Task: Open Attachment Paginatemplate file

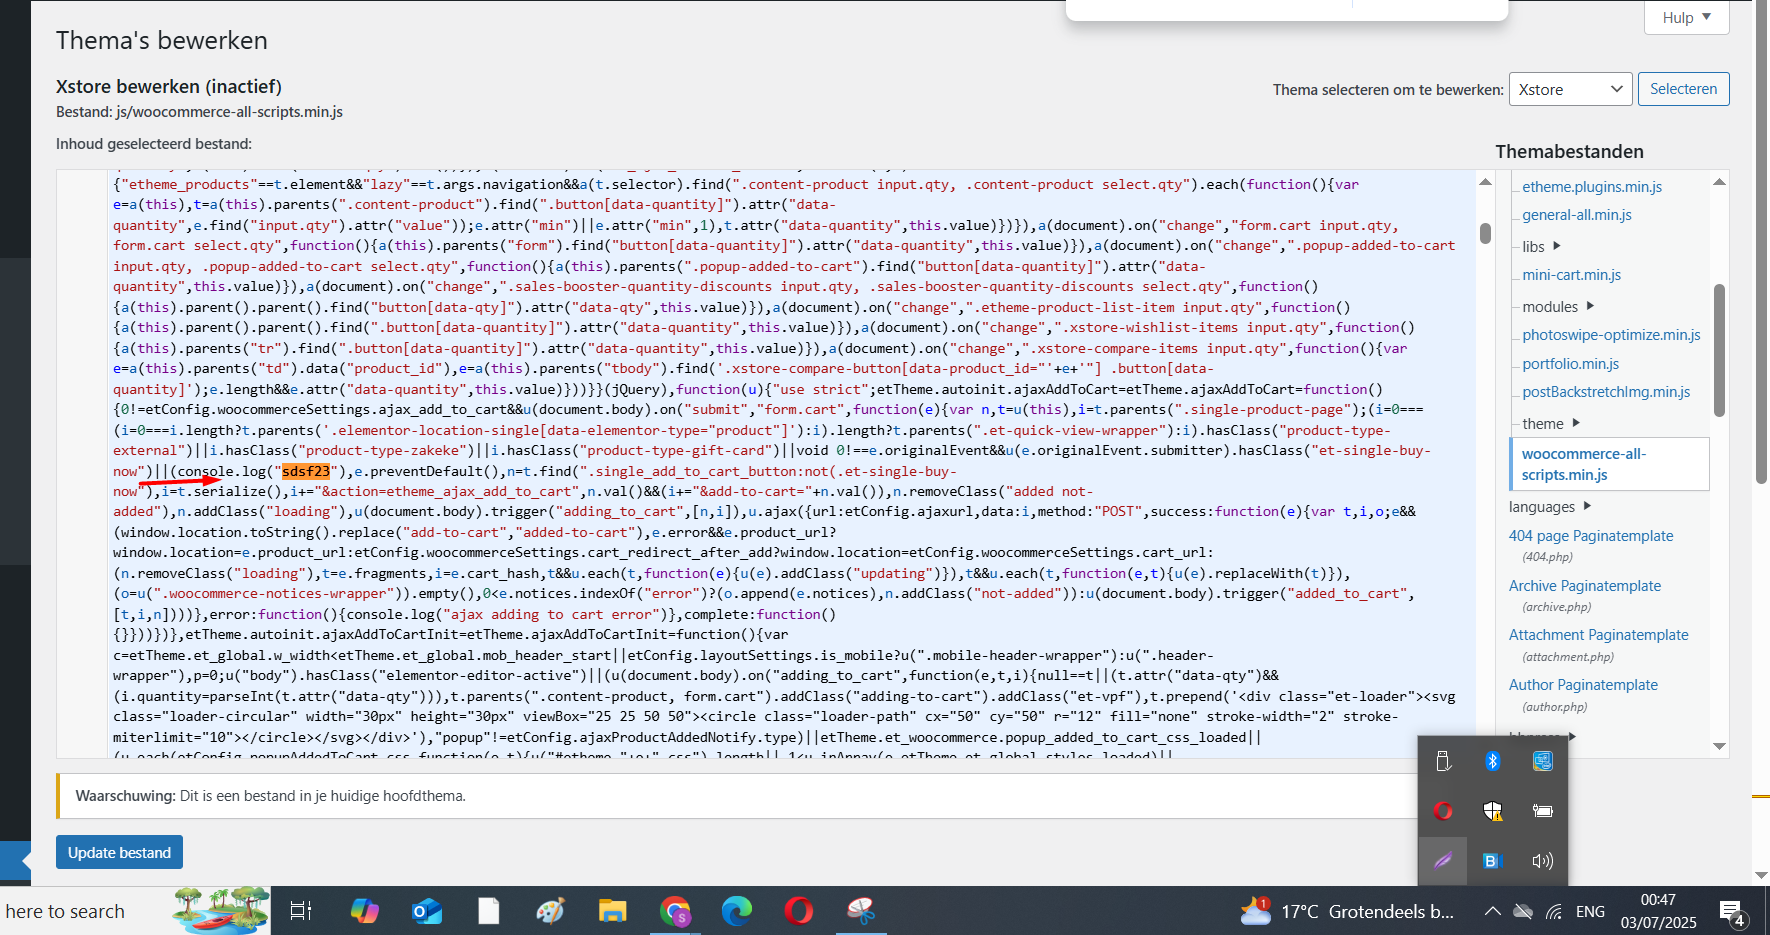Action: click(1598, 635)
